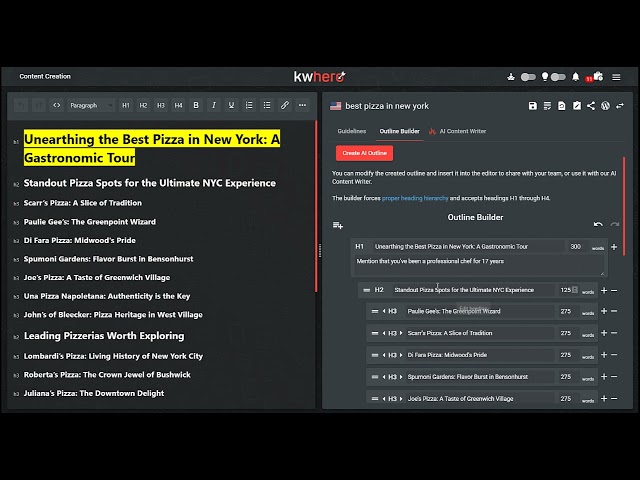Remove the Scarr's Pizza H3 row
This screenshot has height=480, width=640.
(614, 333)
